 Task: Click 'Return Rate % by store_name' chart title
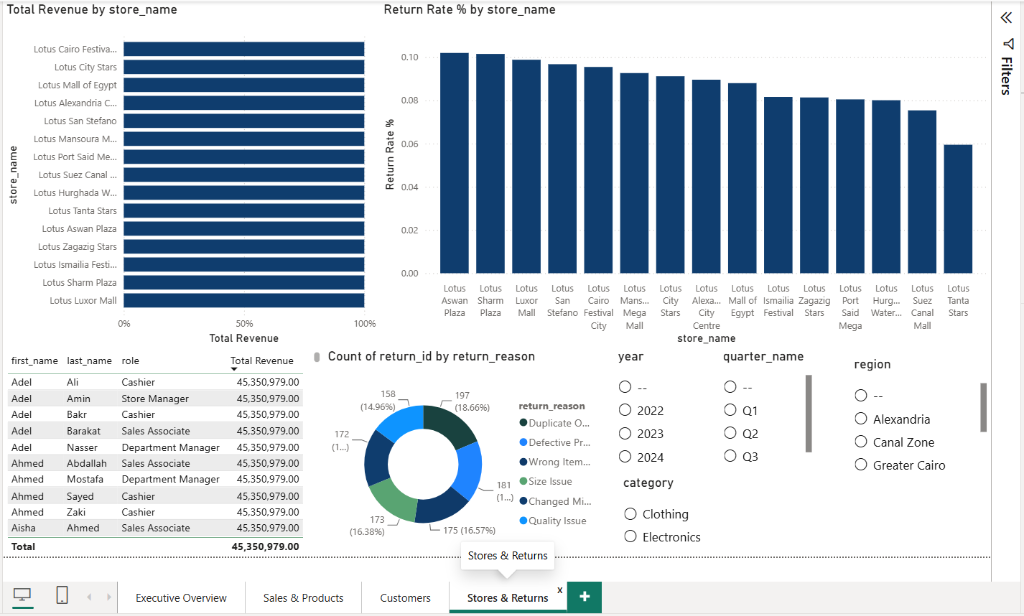tap(470, 10)
